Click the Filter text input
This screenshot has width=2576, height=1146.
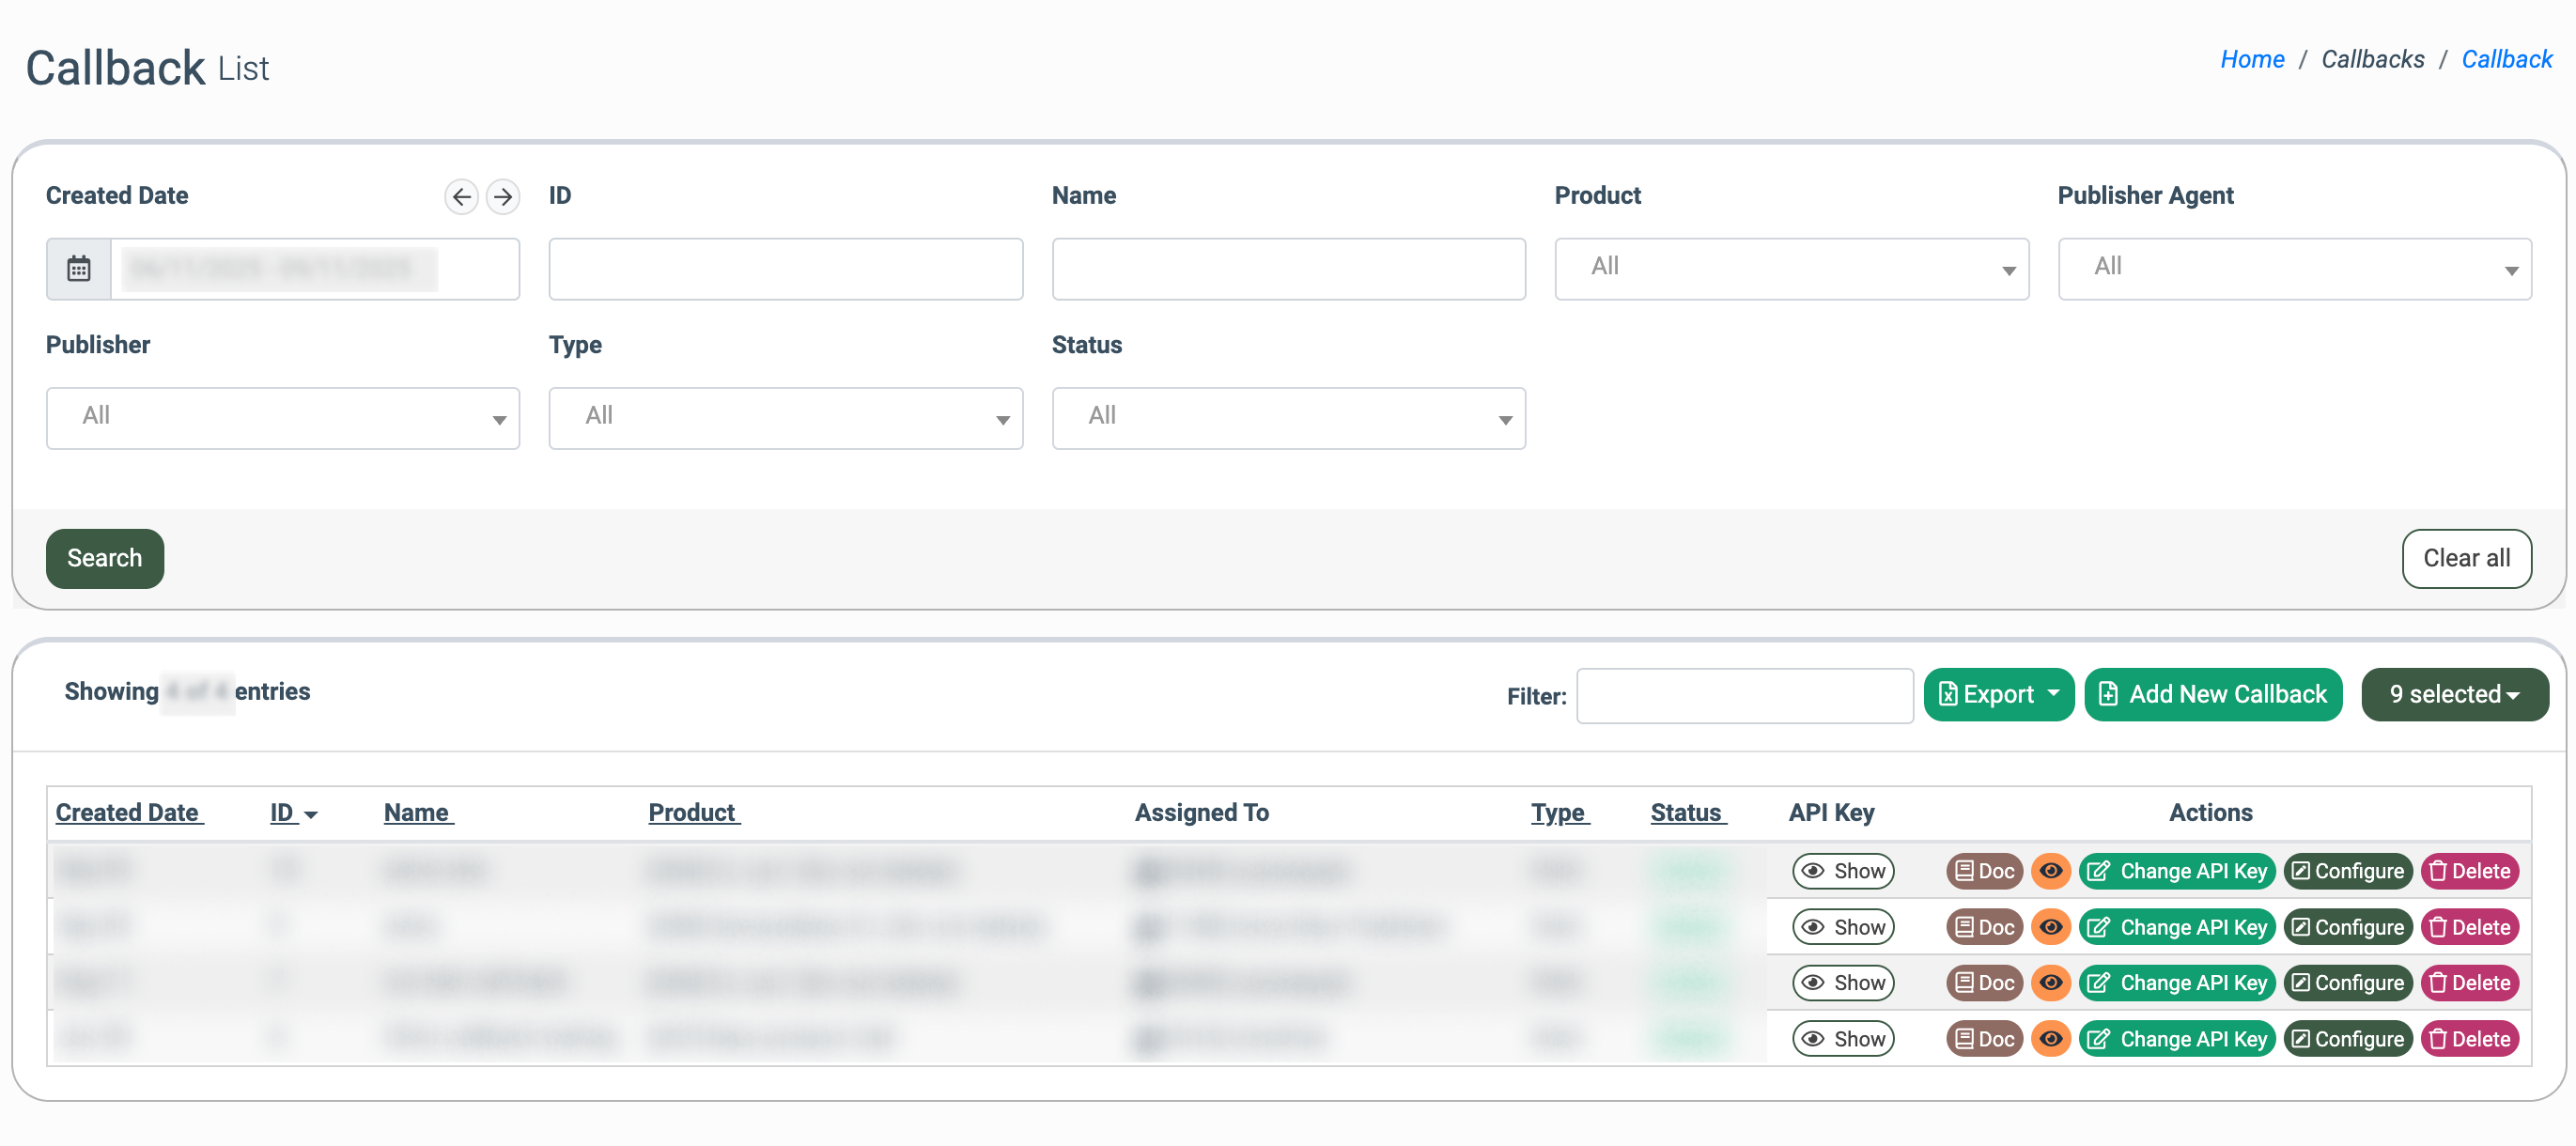pos(1744,696)
